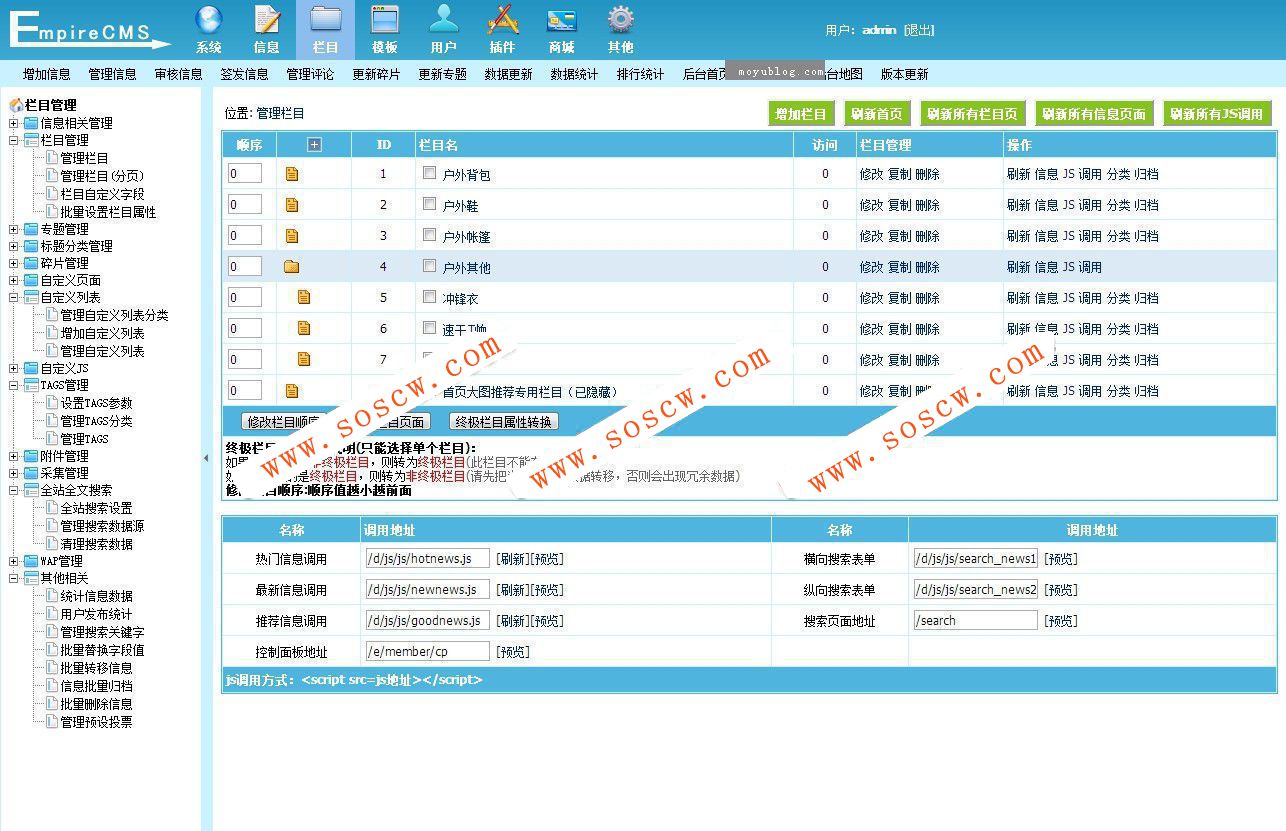The image size is (1286, 831).
Task: Open the 数据更新 menu item
Action: 509,74
